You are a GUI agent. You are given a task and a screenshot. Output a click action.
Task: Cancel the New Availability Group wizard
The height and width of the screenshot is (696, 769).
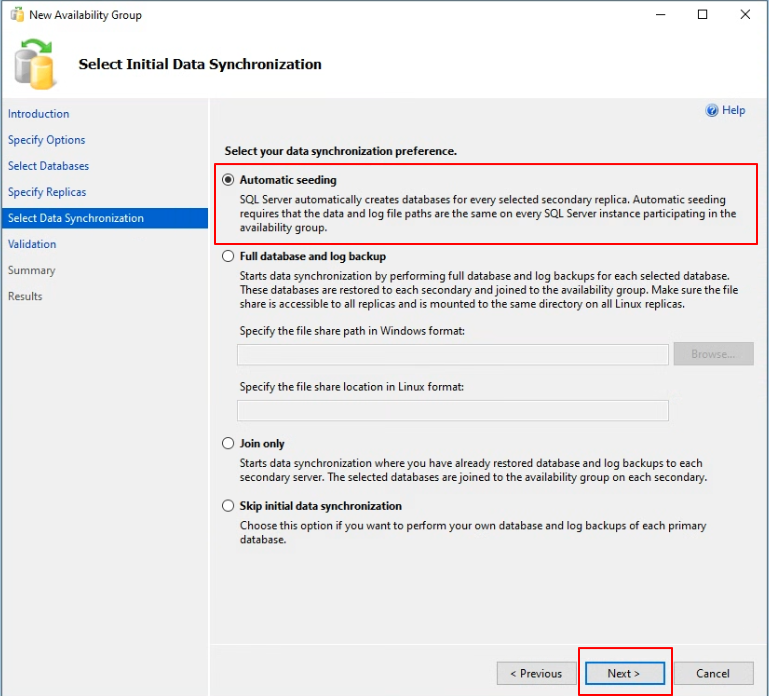pyautogui.click(x=714, y=673)
